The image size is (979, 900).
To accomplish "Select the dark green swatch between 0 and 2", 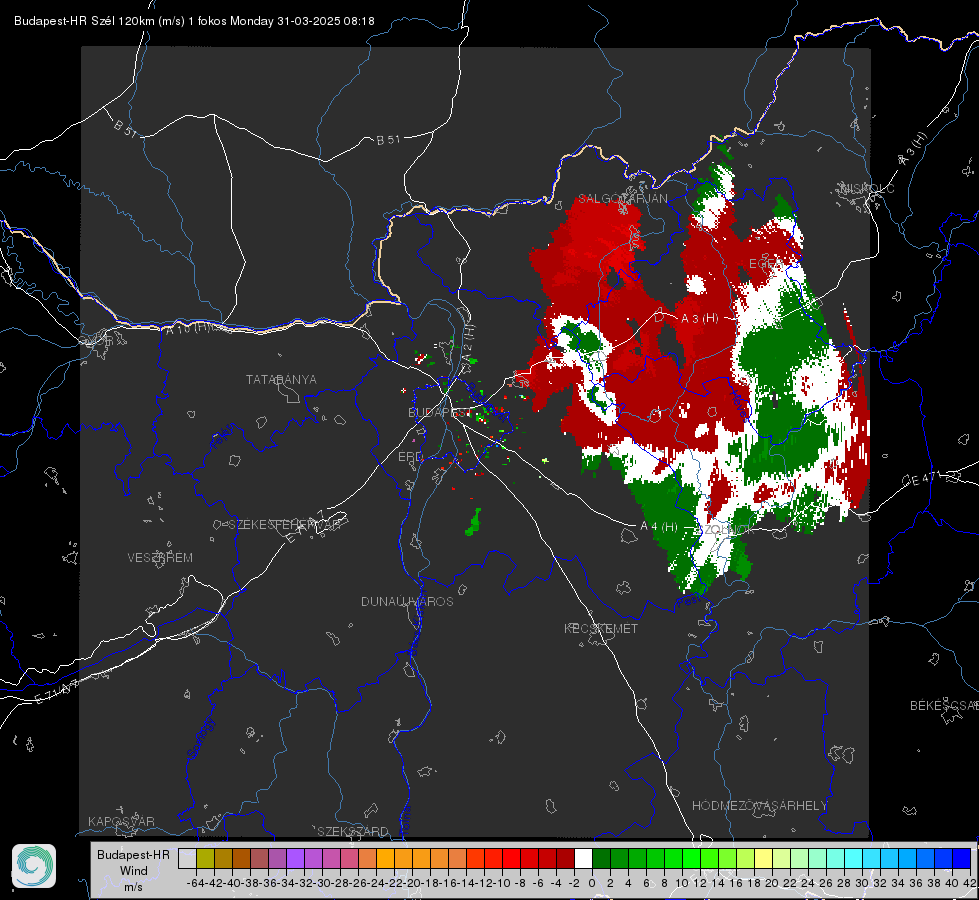I will (x=601, y=858).
